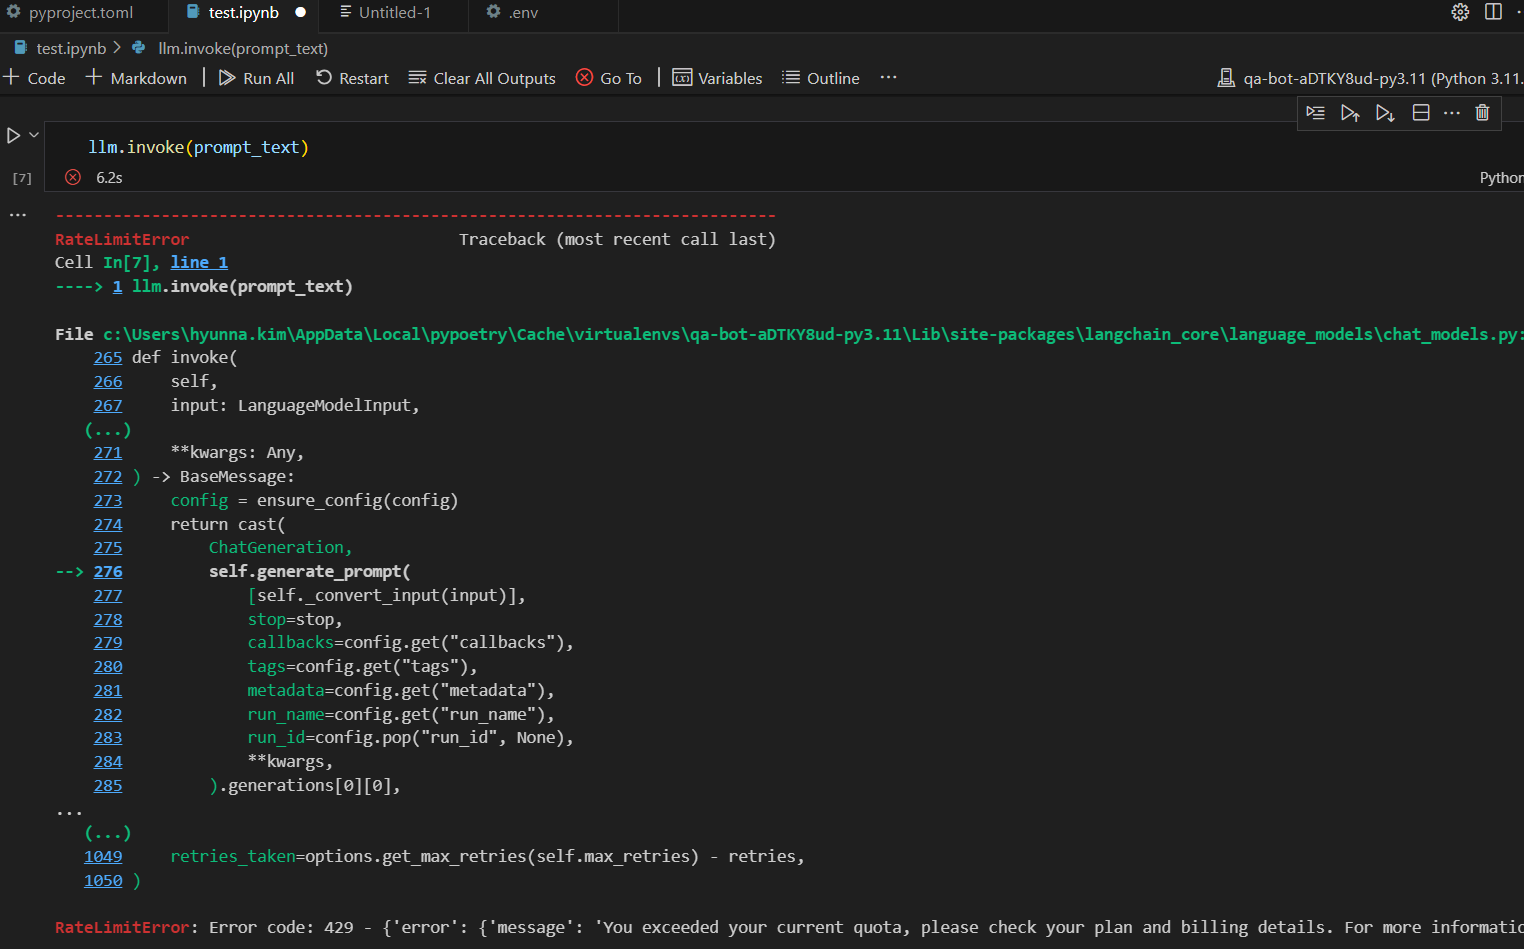Open line 280 link in traceback
This screenshot has height=949, width=1524.
tap(108, 666)
